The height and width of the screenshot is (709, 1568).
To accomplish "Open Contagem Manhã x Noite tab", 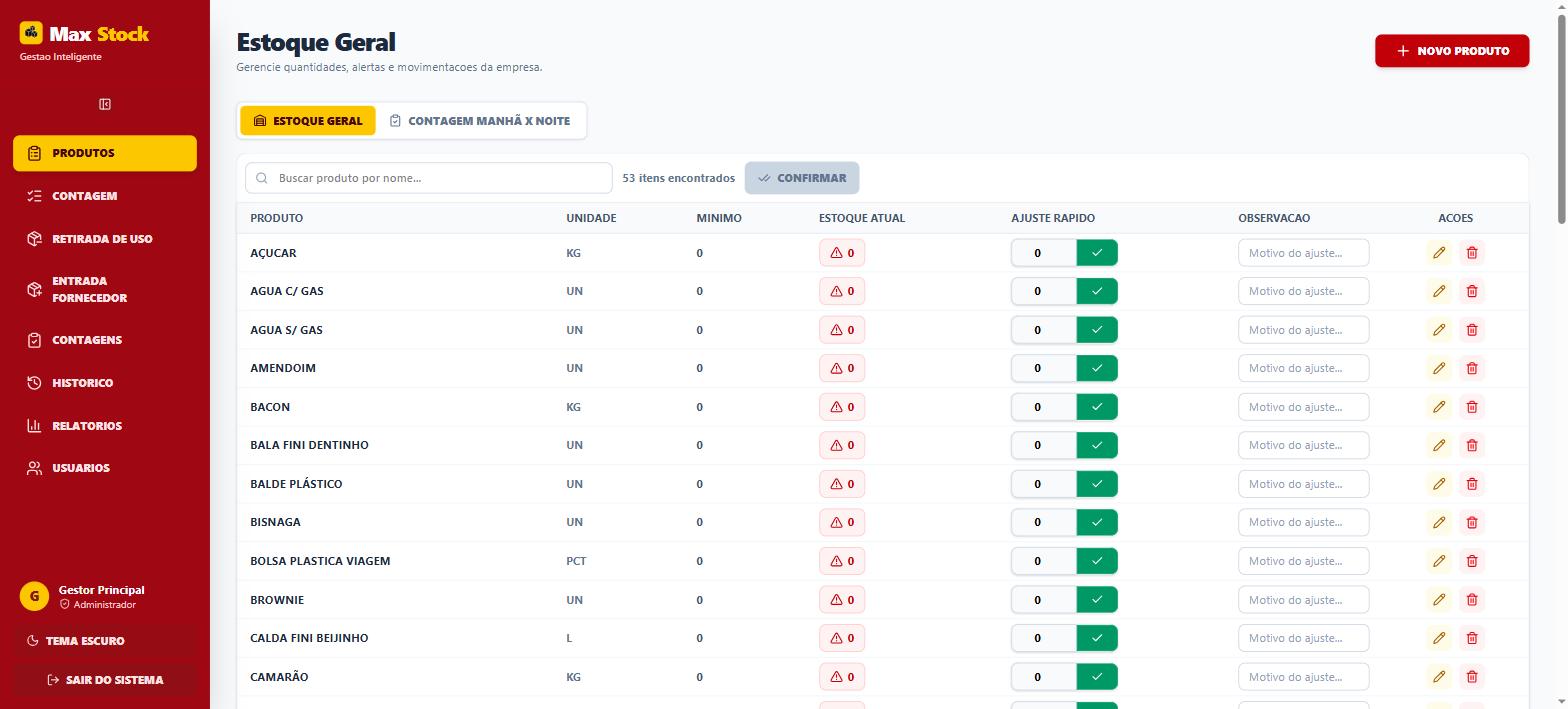I will click(x=480, y=121).
